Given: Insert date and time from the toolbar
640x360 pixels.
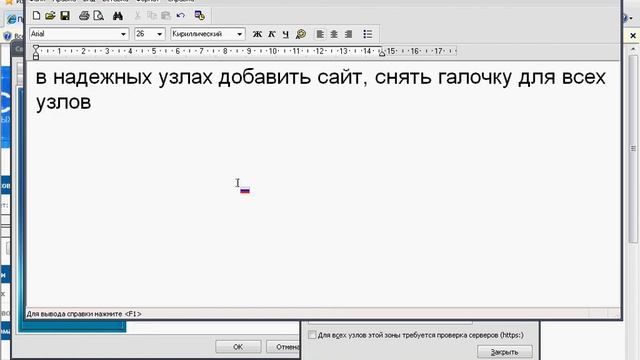Looking at the screenshot, I should [200, 16].
